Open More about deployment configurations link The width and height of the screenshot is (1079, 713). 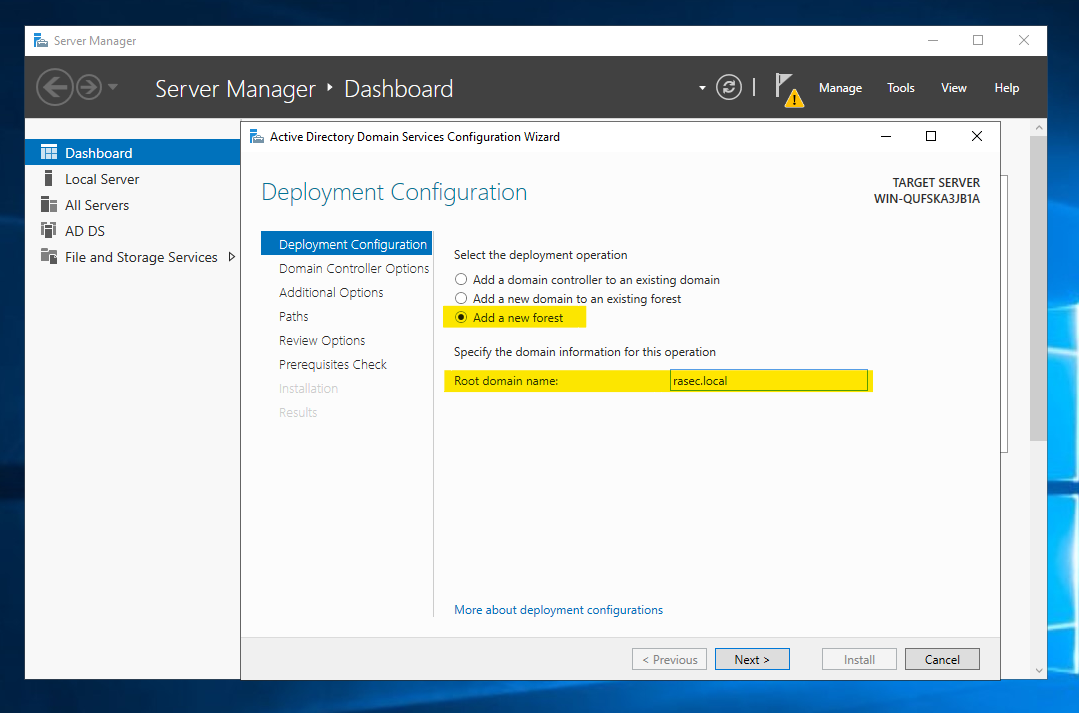(x=558, y=610)
